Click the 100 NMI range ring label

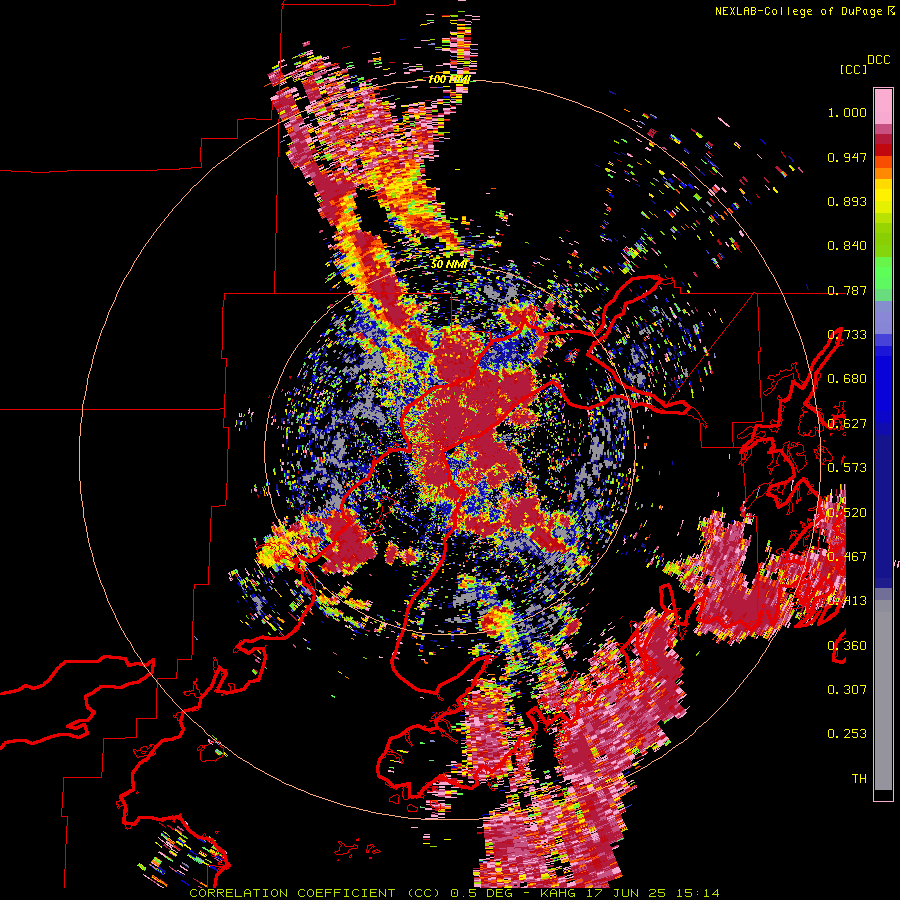point(449,79)
